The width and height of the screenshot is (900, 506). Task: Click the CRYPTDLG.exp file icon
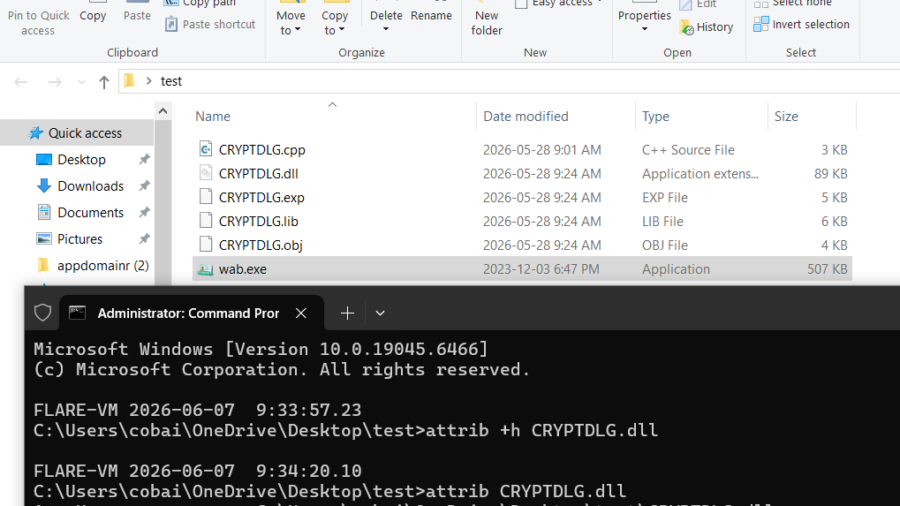[205, 197]
